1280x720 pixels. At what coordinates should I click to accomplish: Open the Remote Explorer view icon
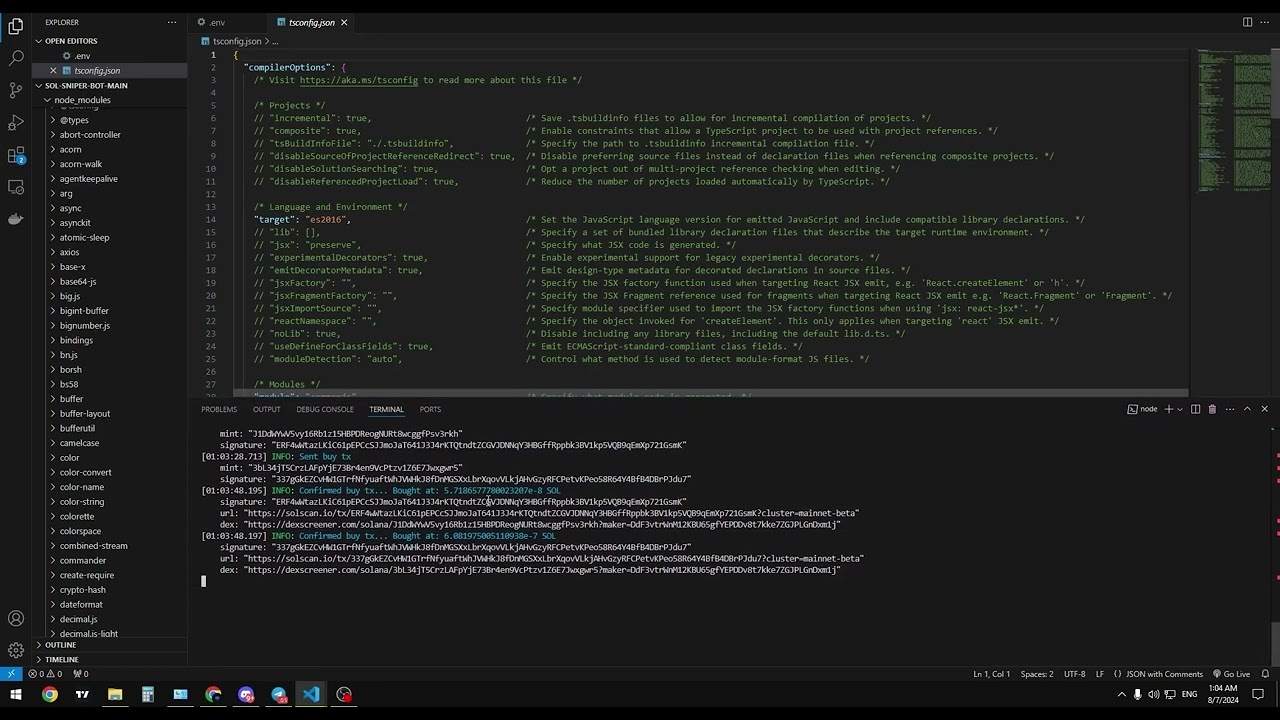pos(16,187)
